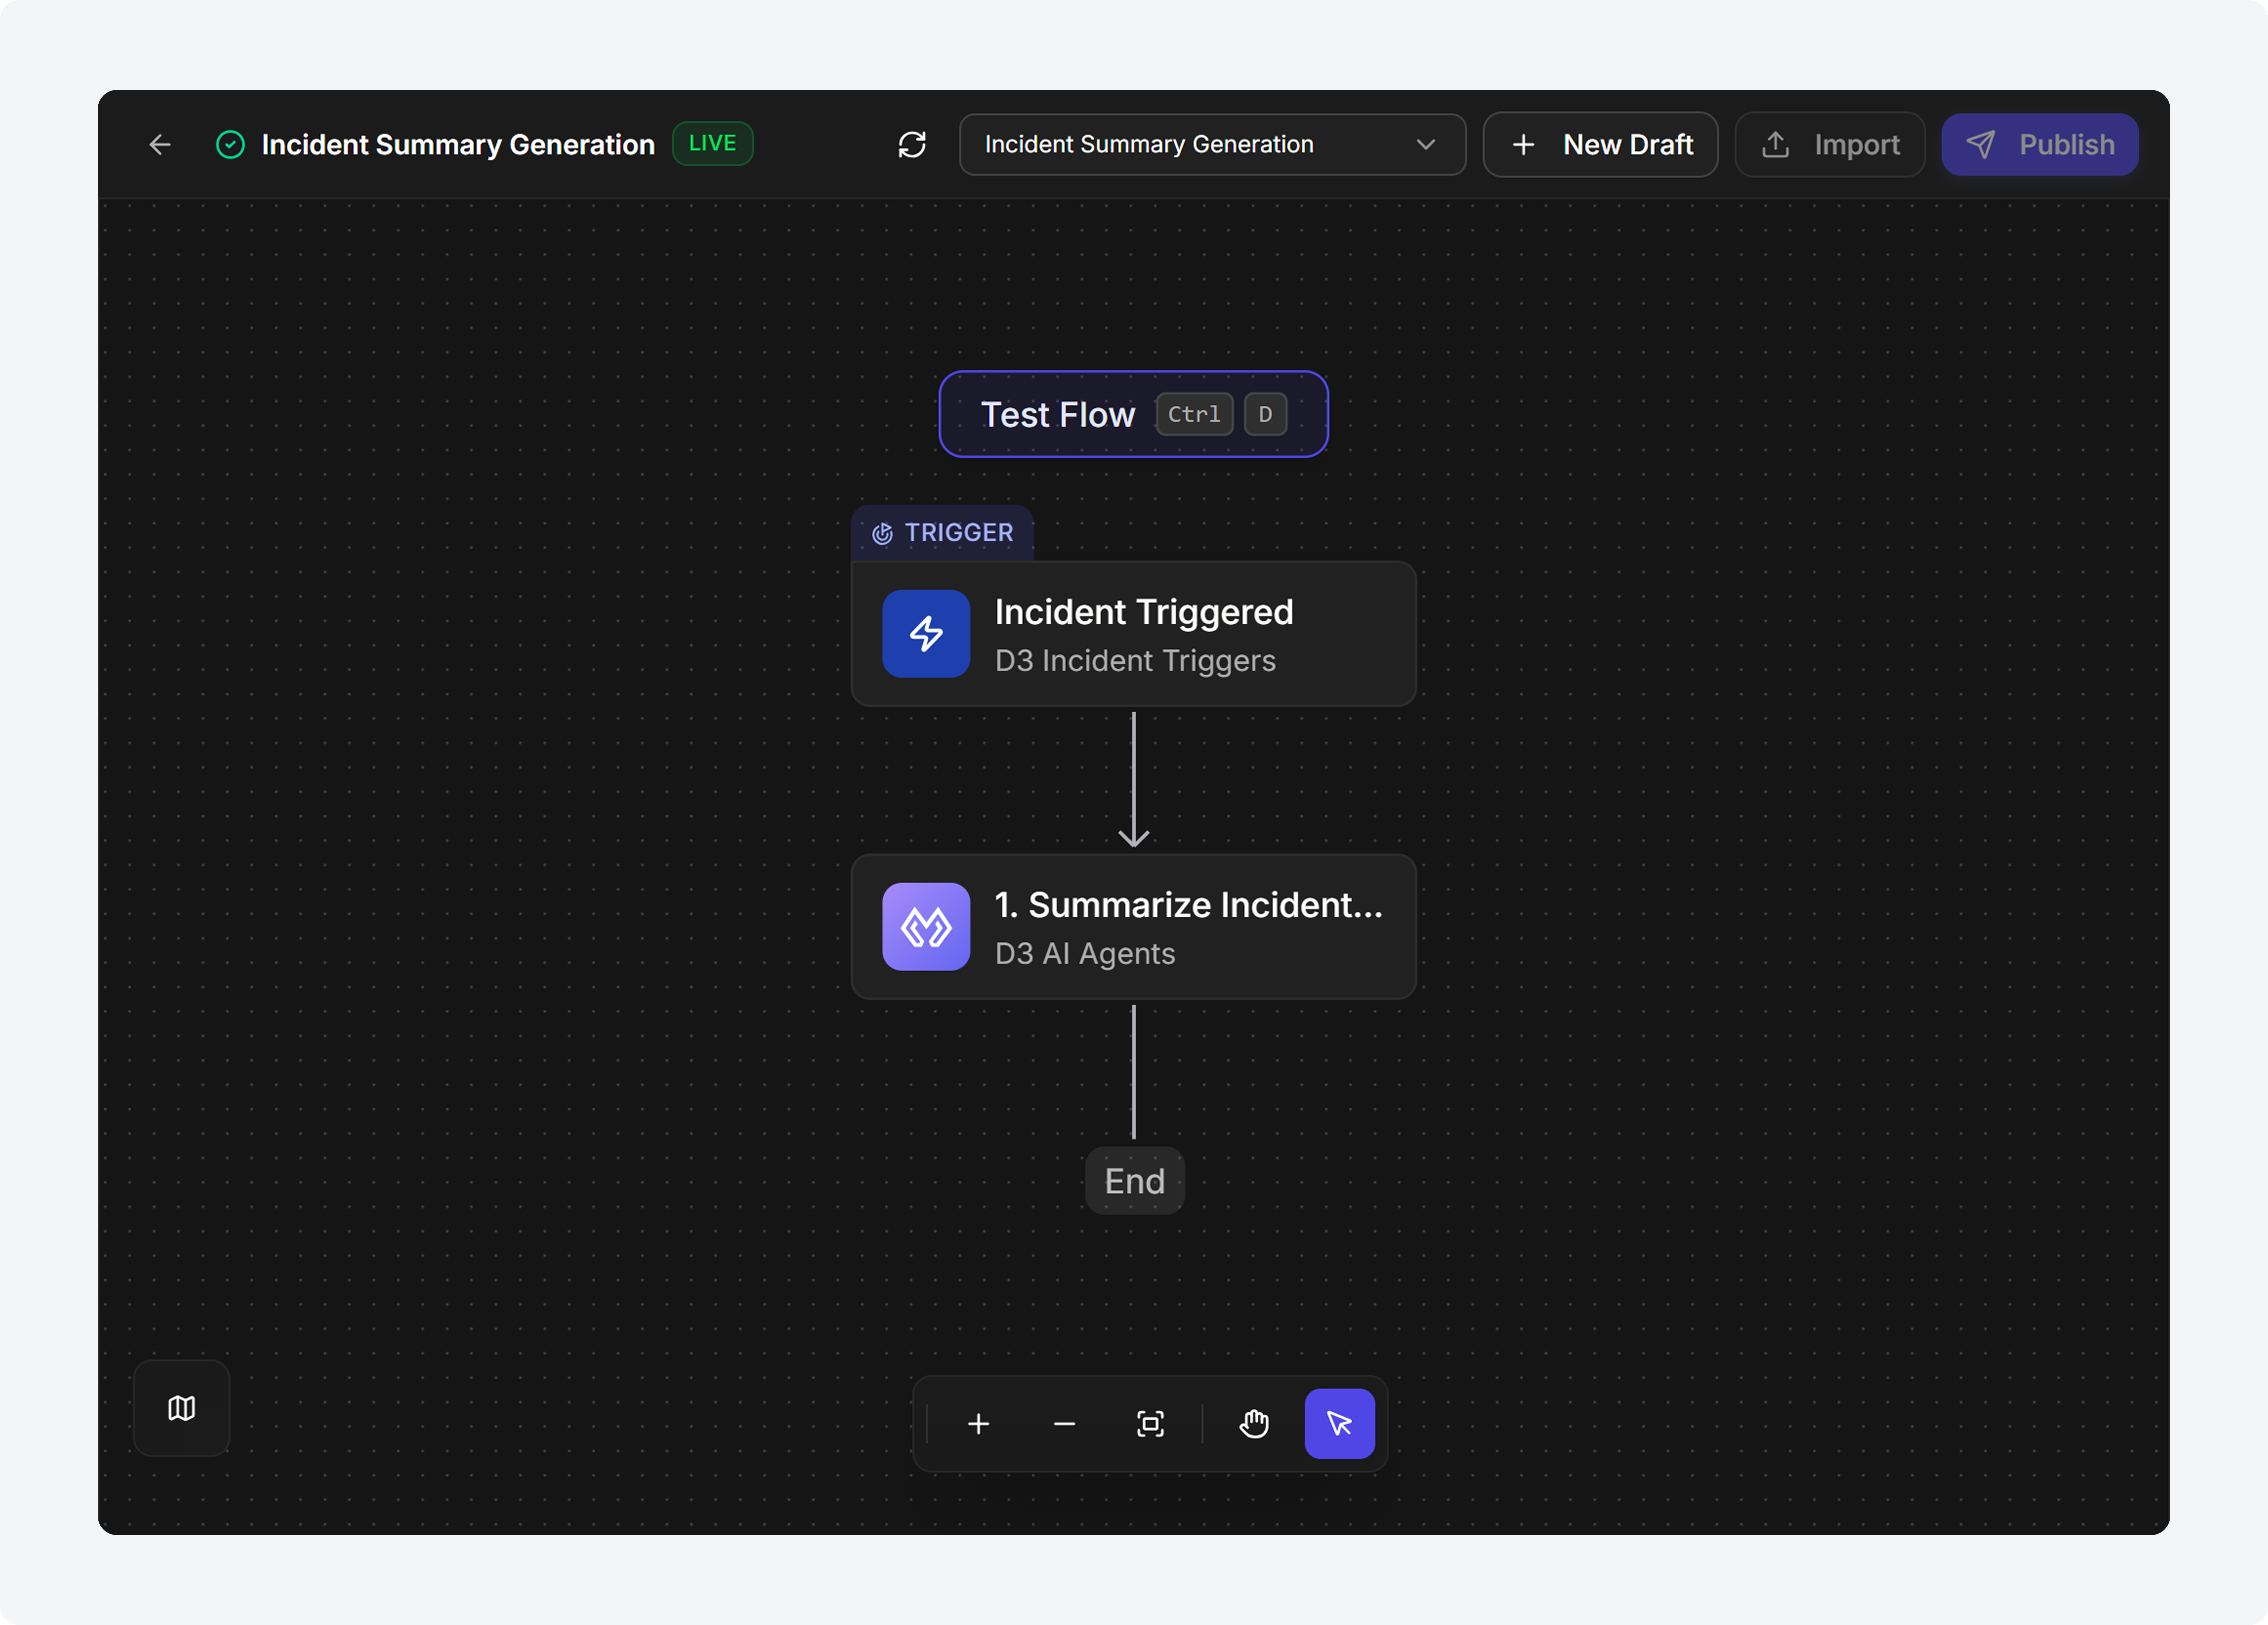Toggle the minimap panel
2268x1625 pixels.
(181, 1408)
